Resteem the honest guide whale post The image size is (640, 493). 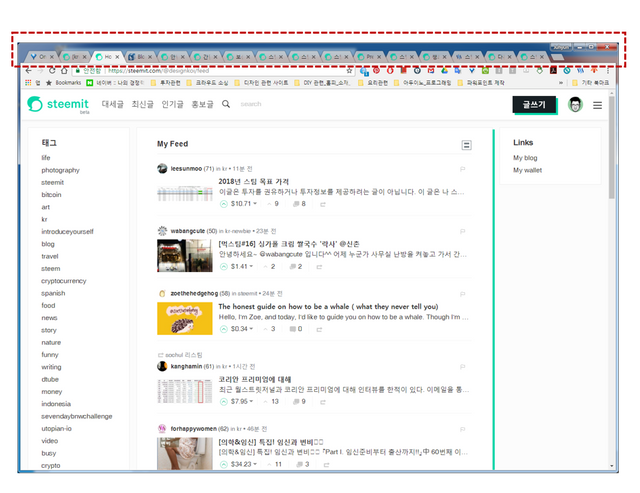click(x=319, y=329)
